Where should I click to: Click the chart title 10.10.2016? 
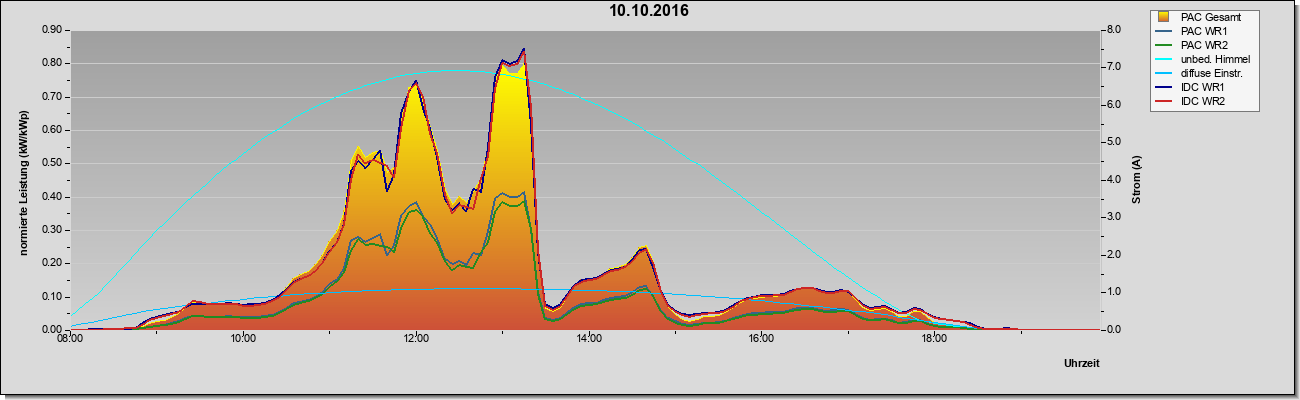coord(649,11)
